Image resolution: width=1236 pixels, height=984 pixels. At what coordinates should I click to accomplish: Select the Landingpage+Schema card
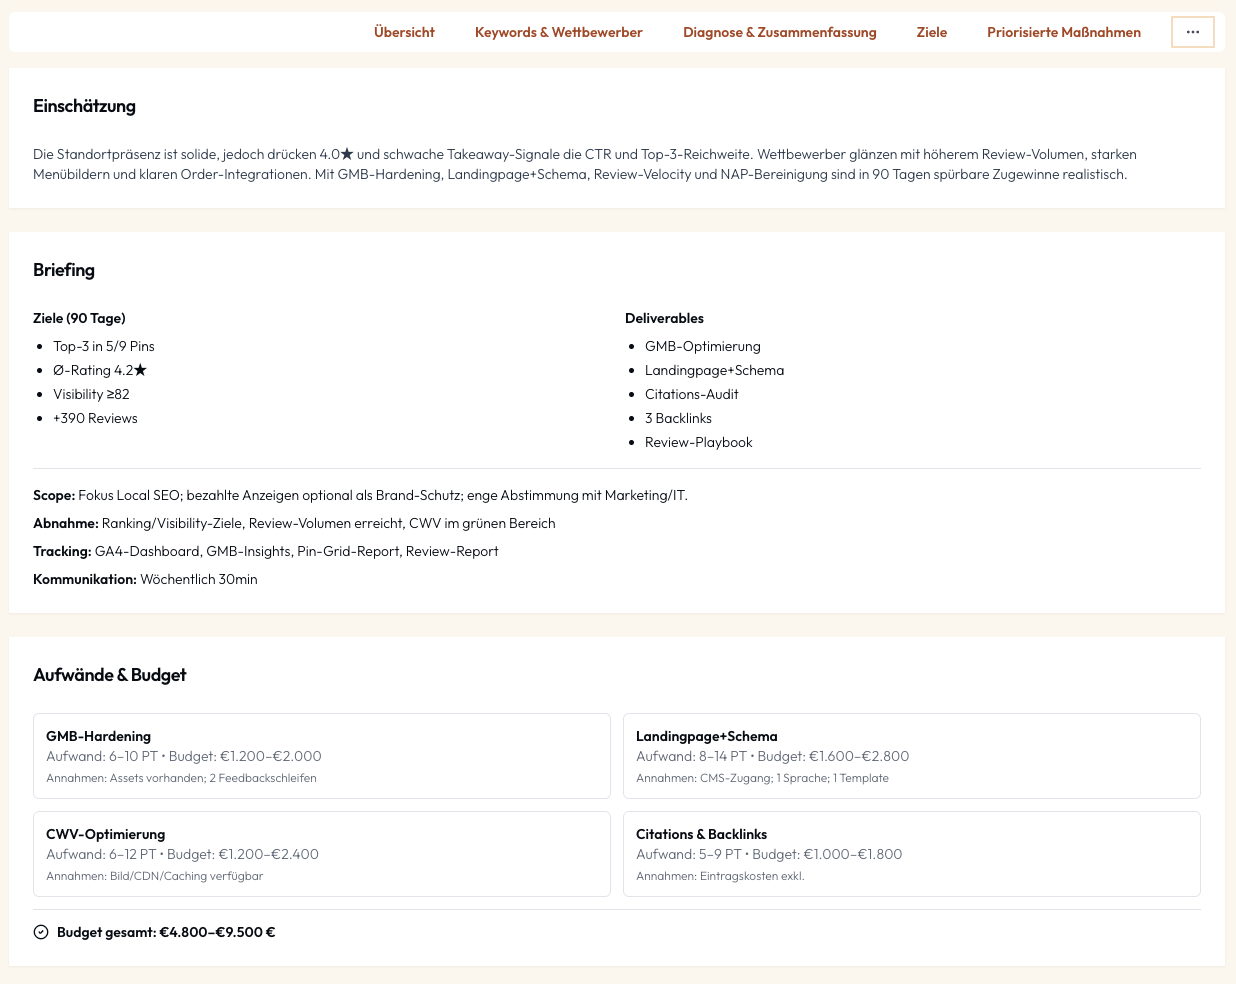coord(911,756)
